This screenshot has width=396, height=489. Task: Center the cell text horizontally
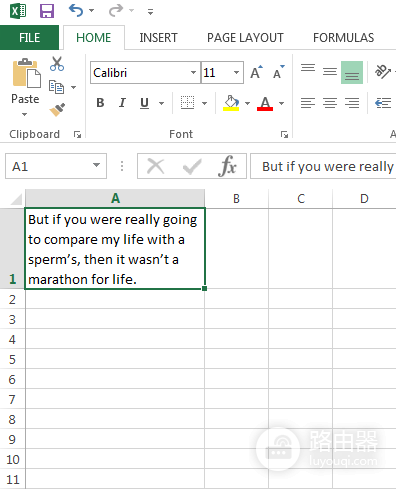coord(330,103)
